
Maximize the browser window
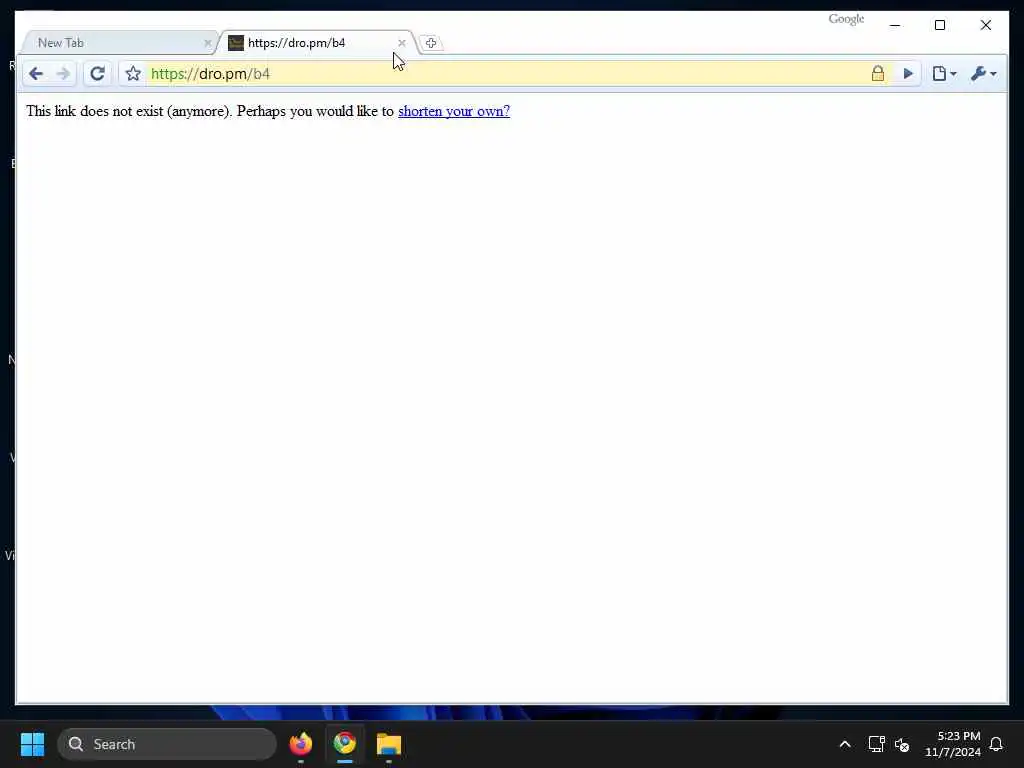940,25
